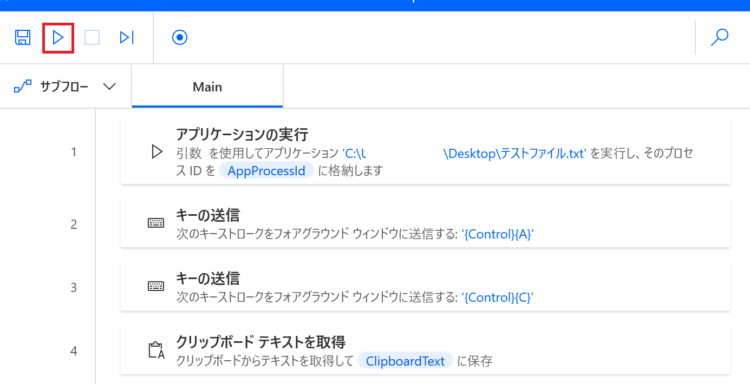The width and height of the screenshot is (750, 384).
Task: Expand the サブフロー dropdown chevron
Action: click(110, 87)
